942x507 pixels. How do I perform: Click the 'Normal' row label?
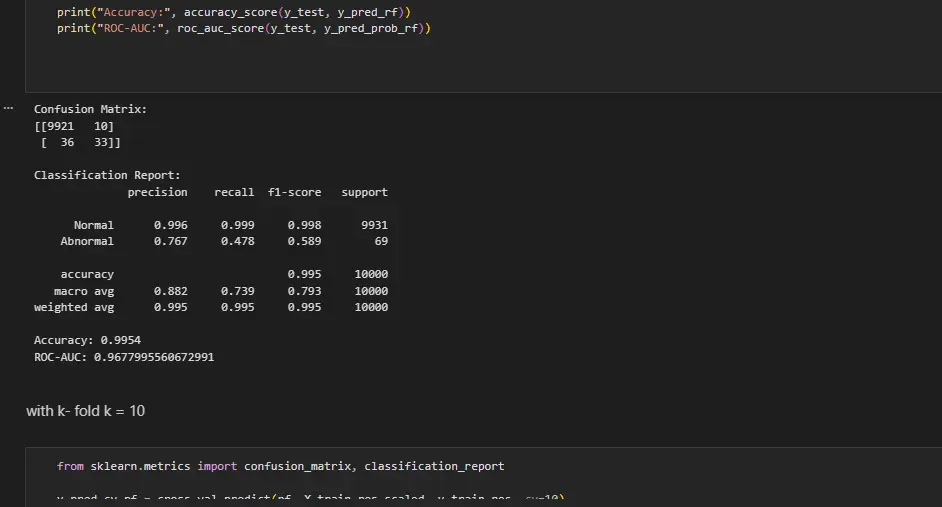(x=94, y=225)
